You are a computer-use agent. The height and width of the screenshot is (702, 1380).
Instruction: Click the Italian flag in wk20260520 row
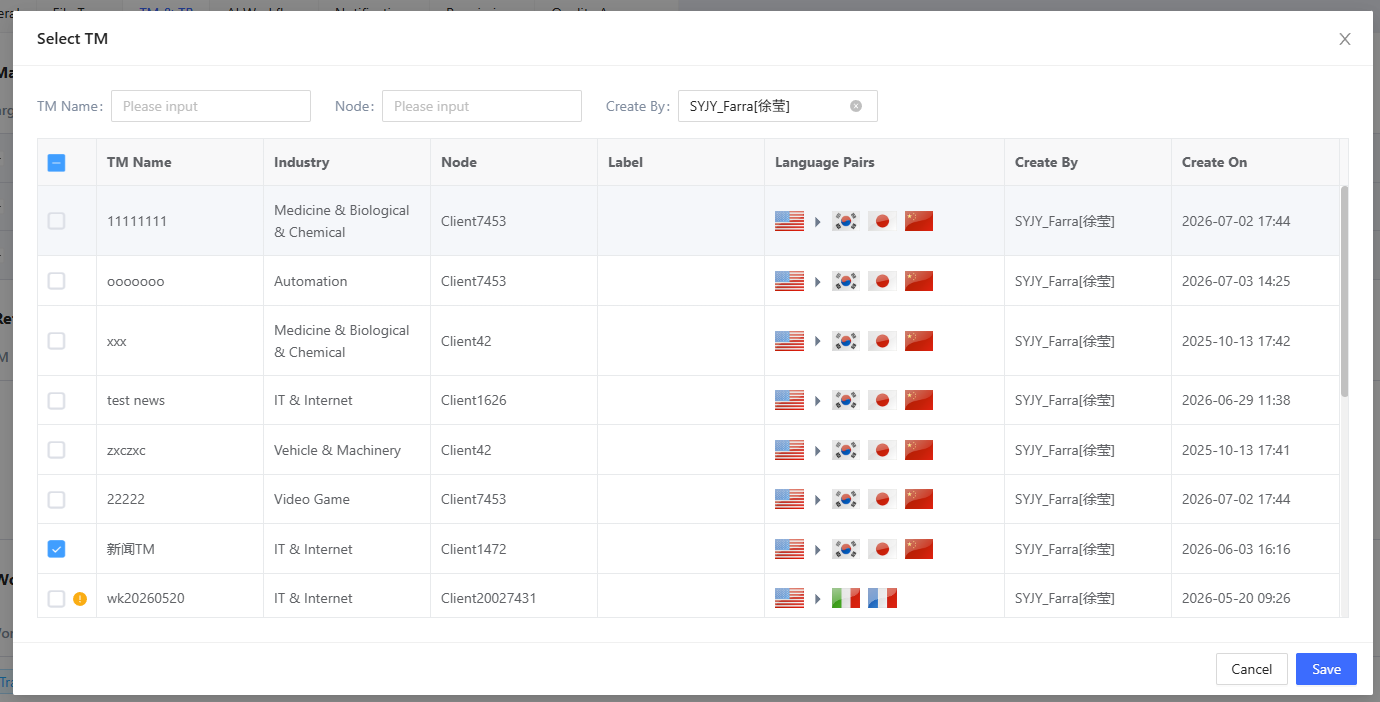click(846, 598)
